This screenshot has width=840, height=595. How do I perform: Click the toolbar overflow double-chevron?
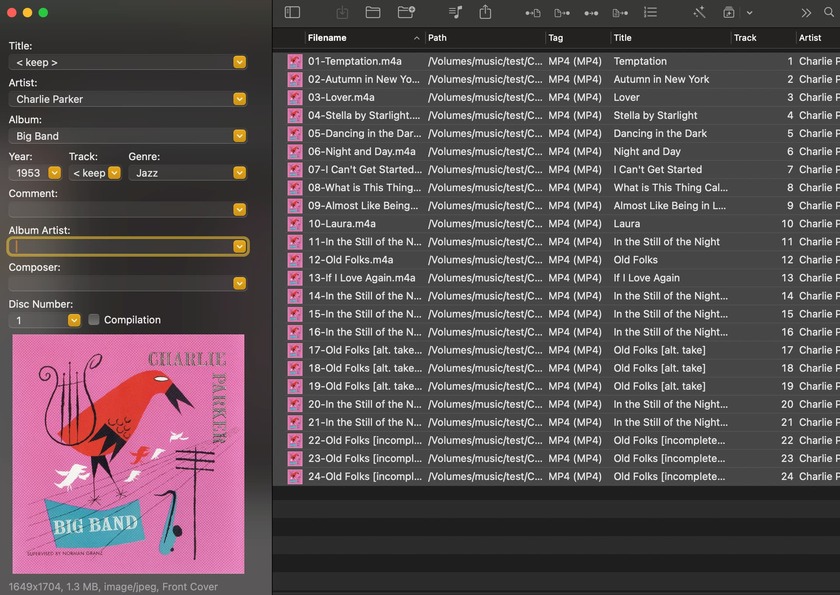pyautogui.click(x=806, y=12)
